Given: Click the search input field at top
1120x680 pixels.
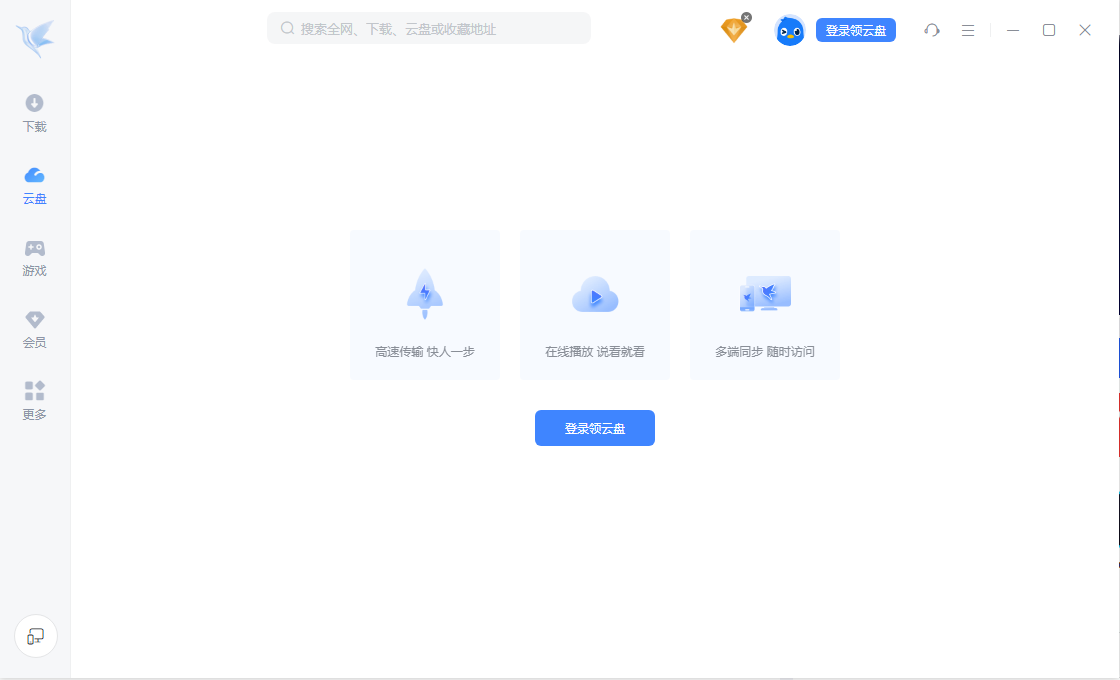Looking at the screenshot, I should tap(428, 28).
